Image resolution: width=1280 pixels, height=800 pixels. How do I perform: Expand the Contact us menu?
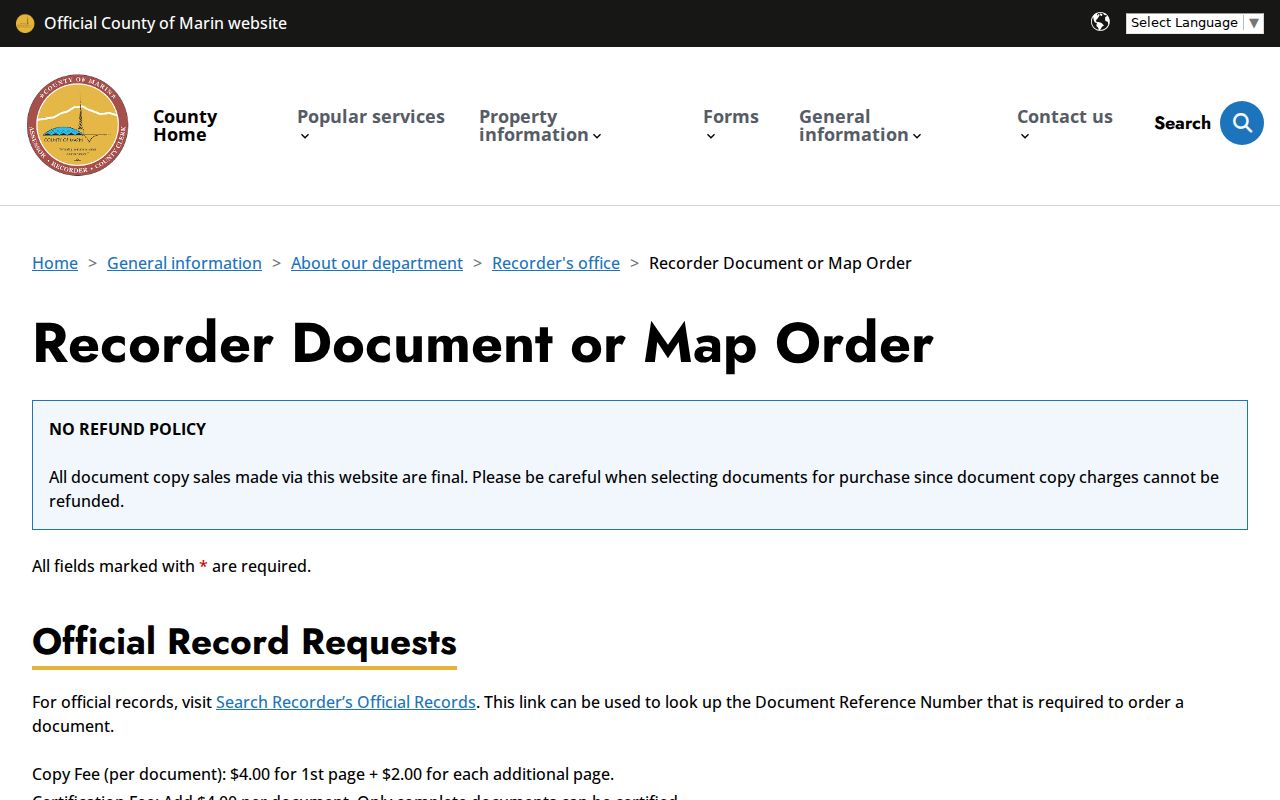(1065, 125)
